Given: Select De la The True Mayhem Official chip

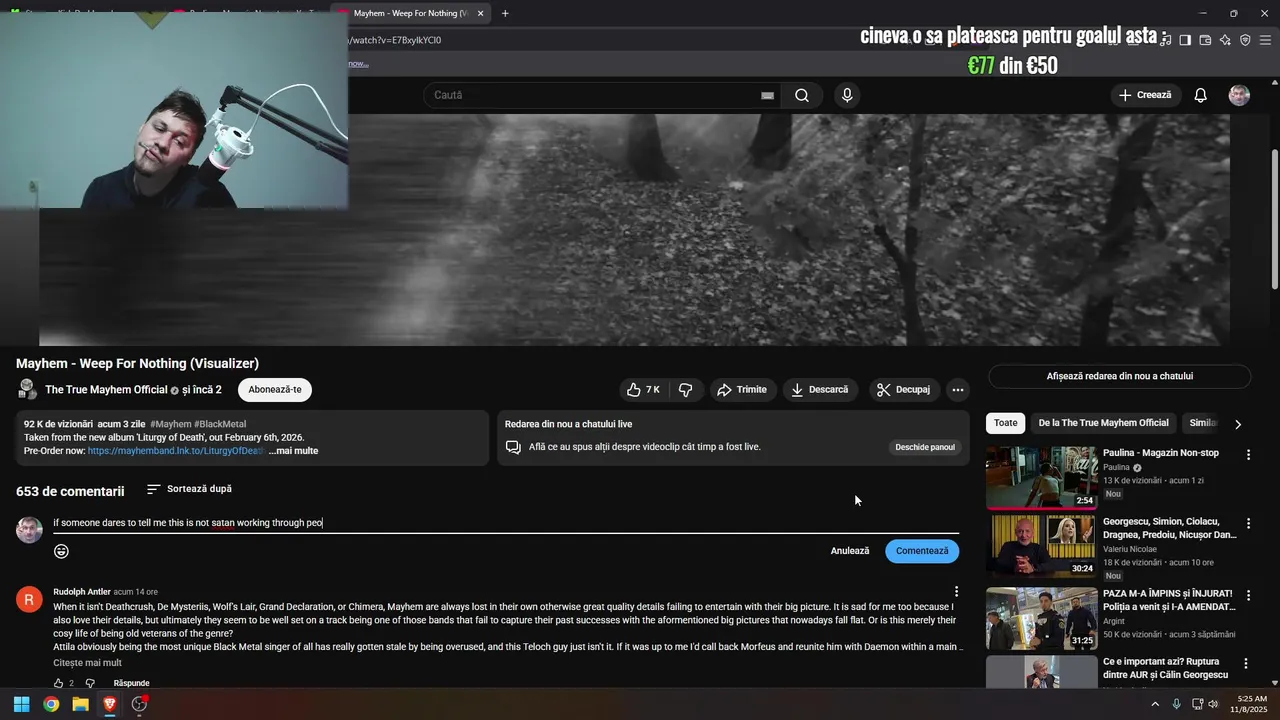Looking at the screenshot, I should pyautogui.click(x=1103, y=423).
